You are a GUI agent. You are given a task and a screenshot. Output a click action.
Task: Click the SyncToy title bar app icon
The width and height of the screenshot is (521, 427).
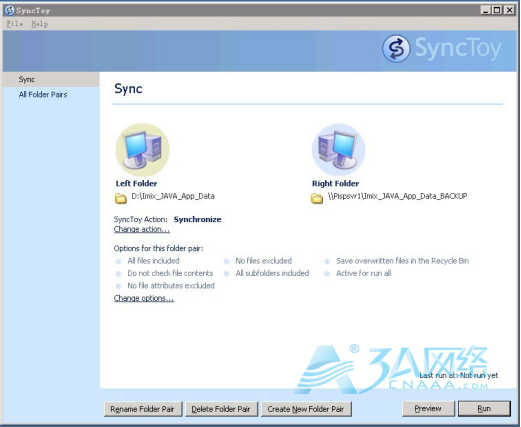point(9,10)
